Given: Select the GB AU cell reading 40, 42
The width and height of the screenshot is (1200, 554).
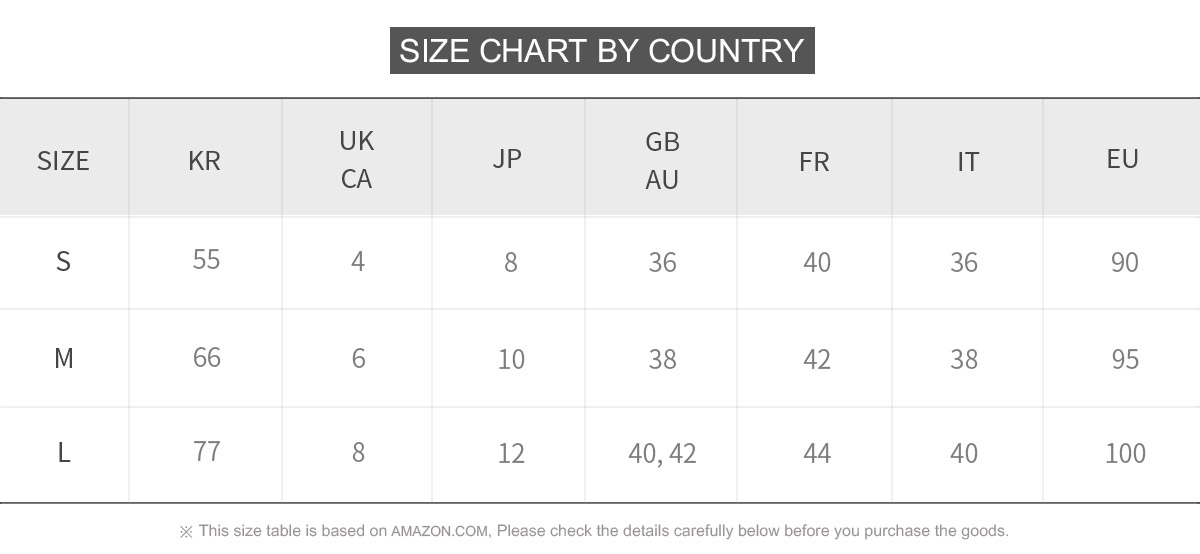Looking at the screenshot, I should click(x=662, y=453).
